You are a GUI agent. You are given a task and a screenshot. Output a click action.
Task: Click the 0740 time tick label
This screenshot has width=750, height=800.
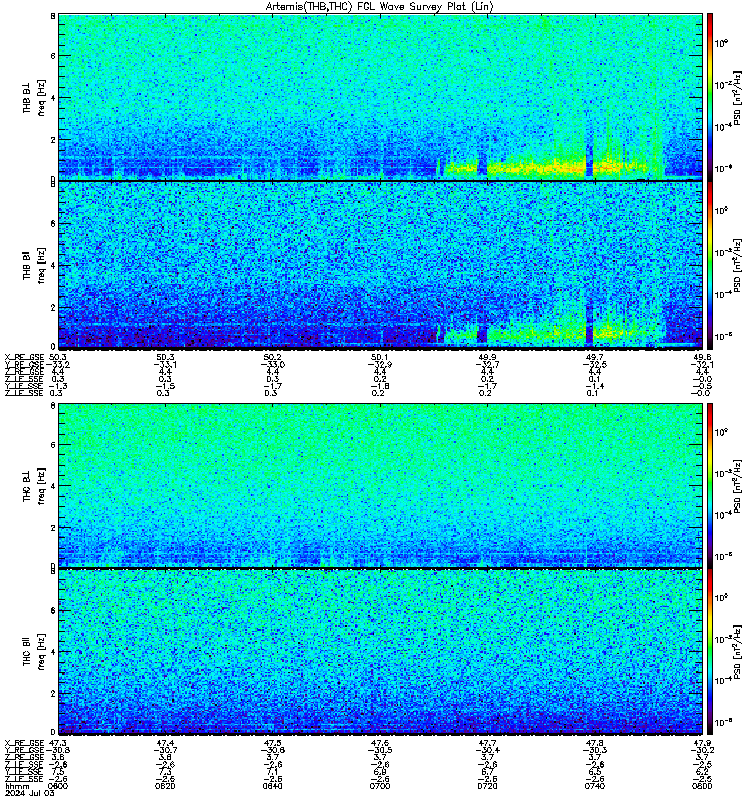[595, 786]
